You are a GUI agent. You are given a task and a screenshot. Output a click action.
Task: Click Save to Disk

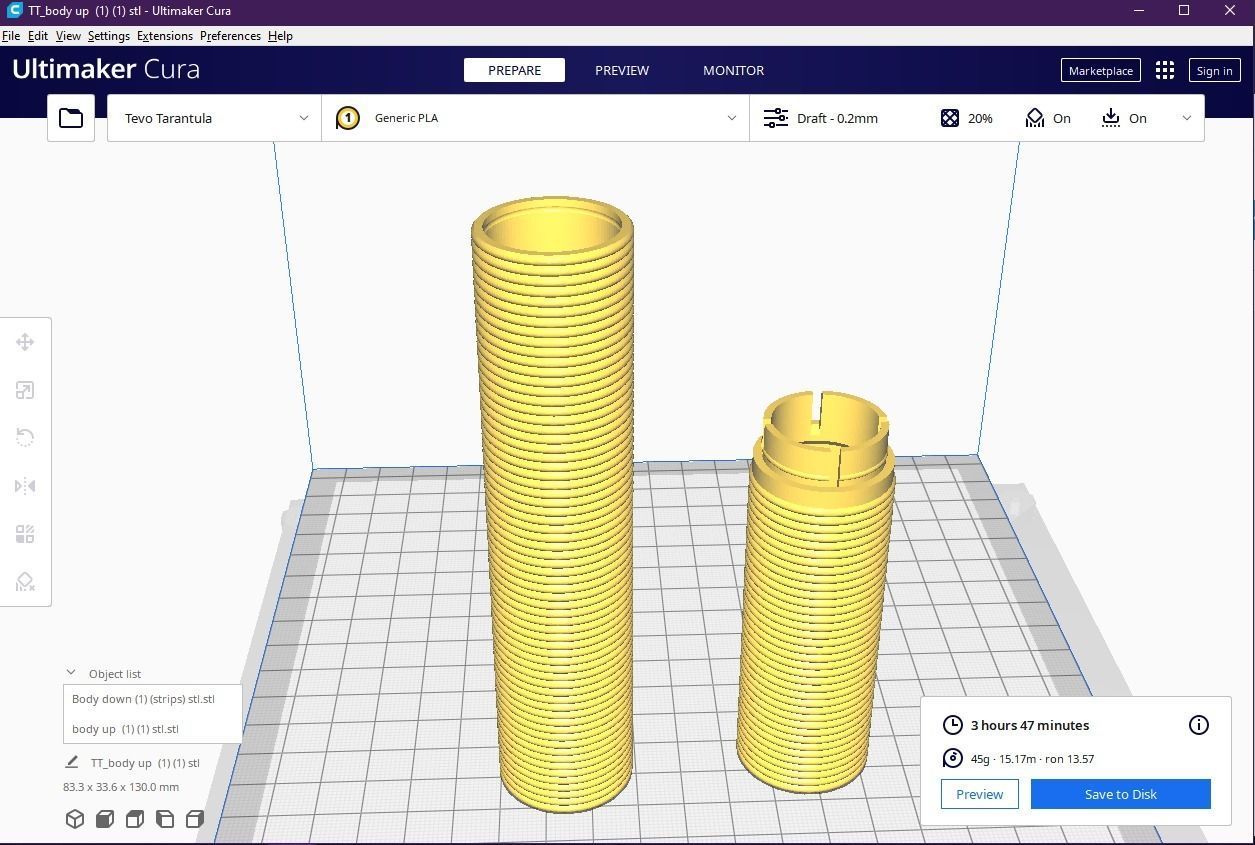[1120, 794]
